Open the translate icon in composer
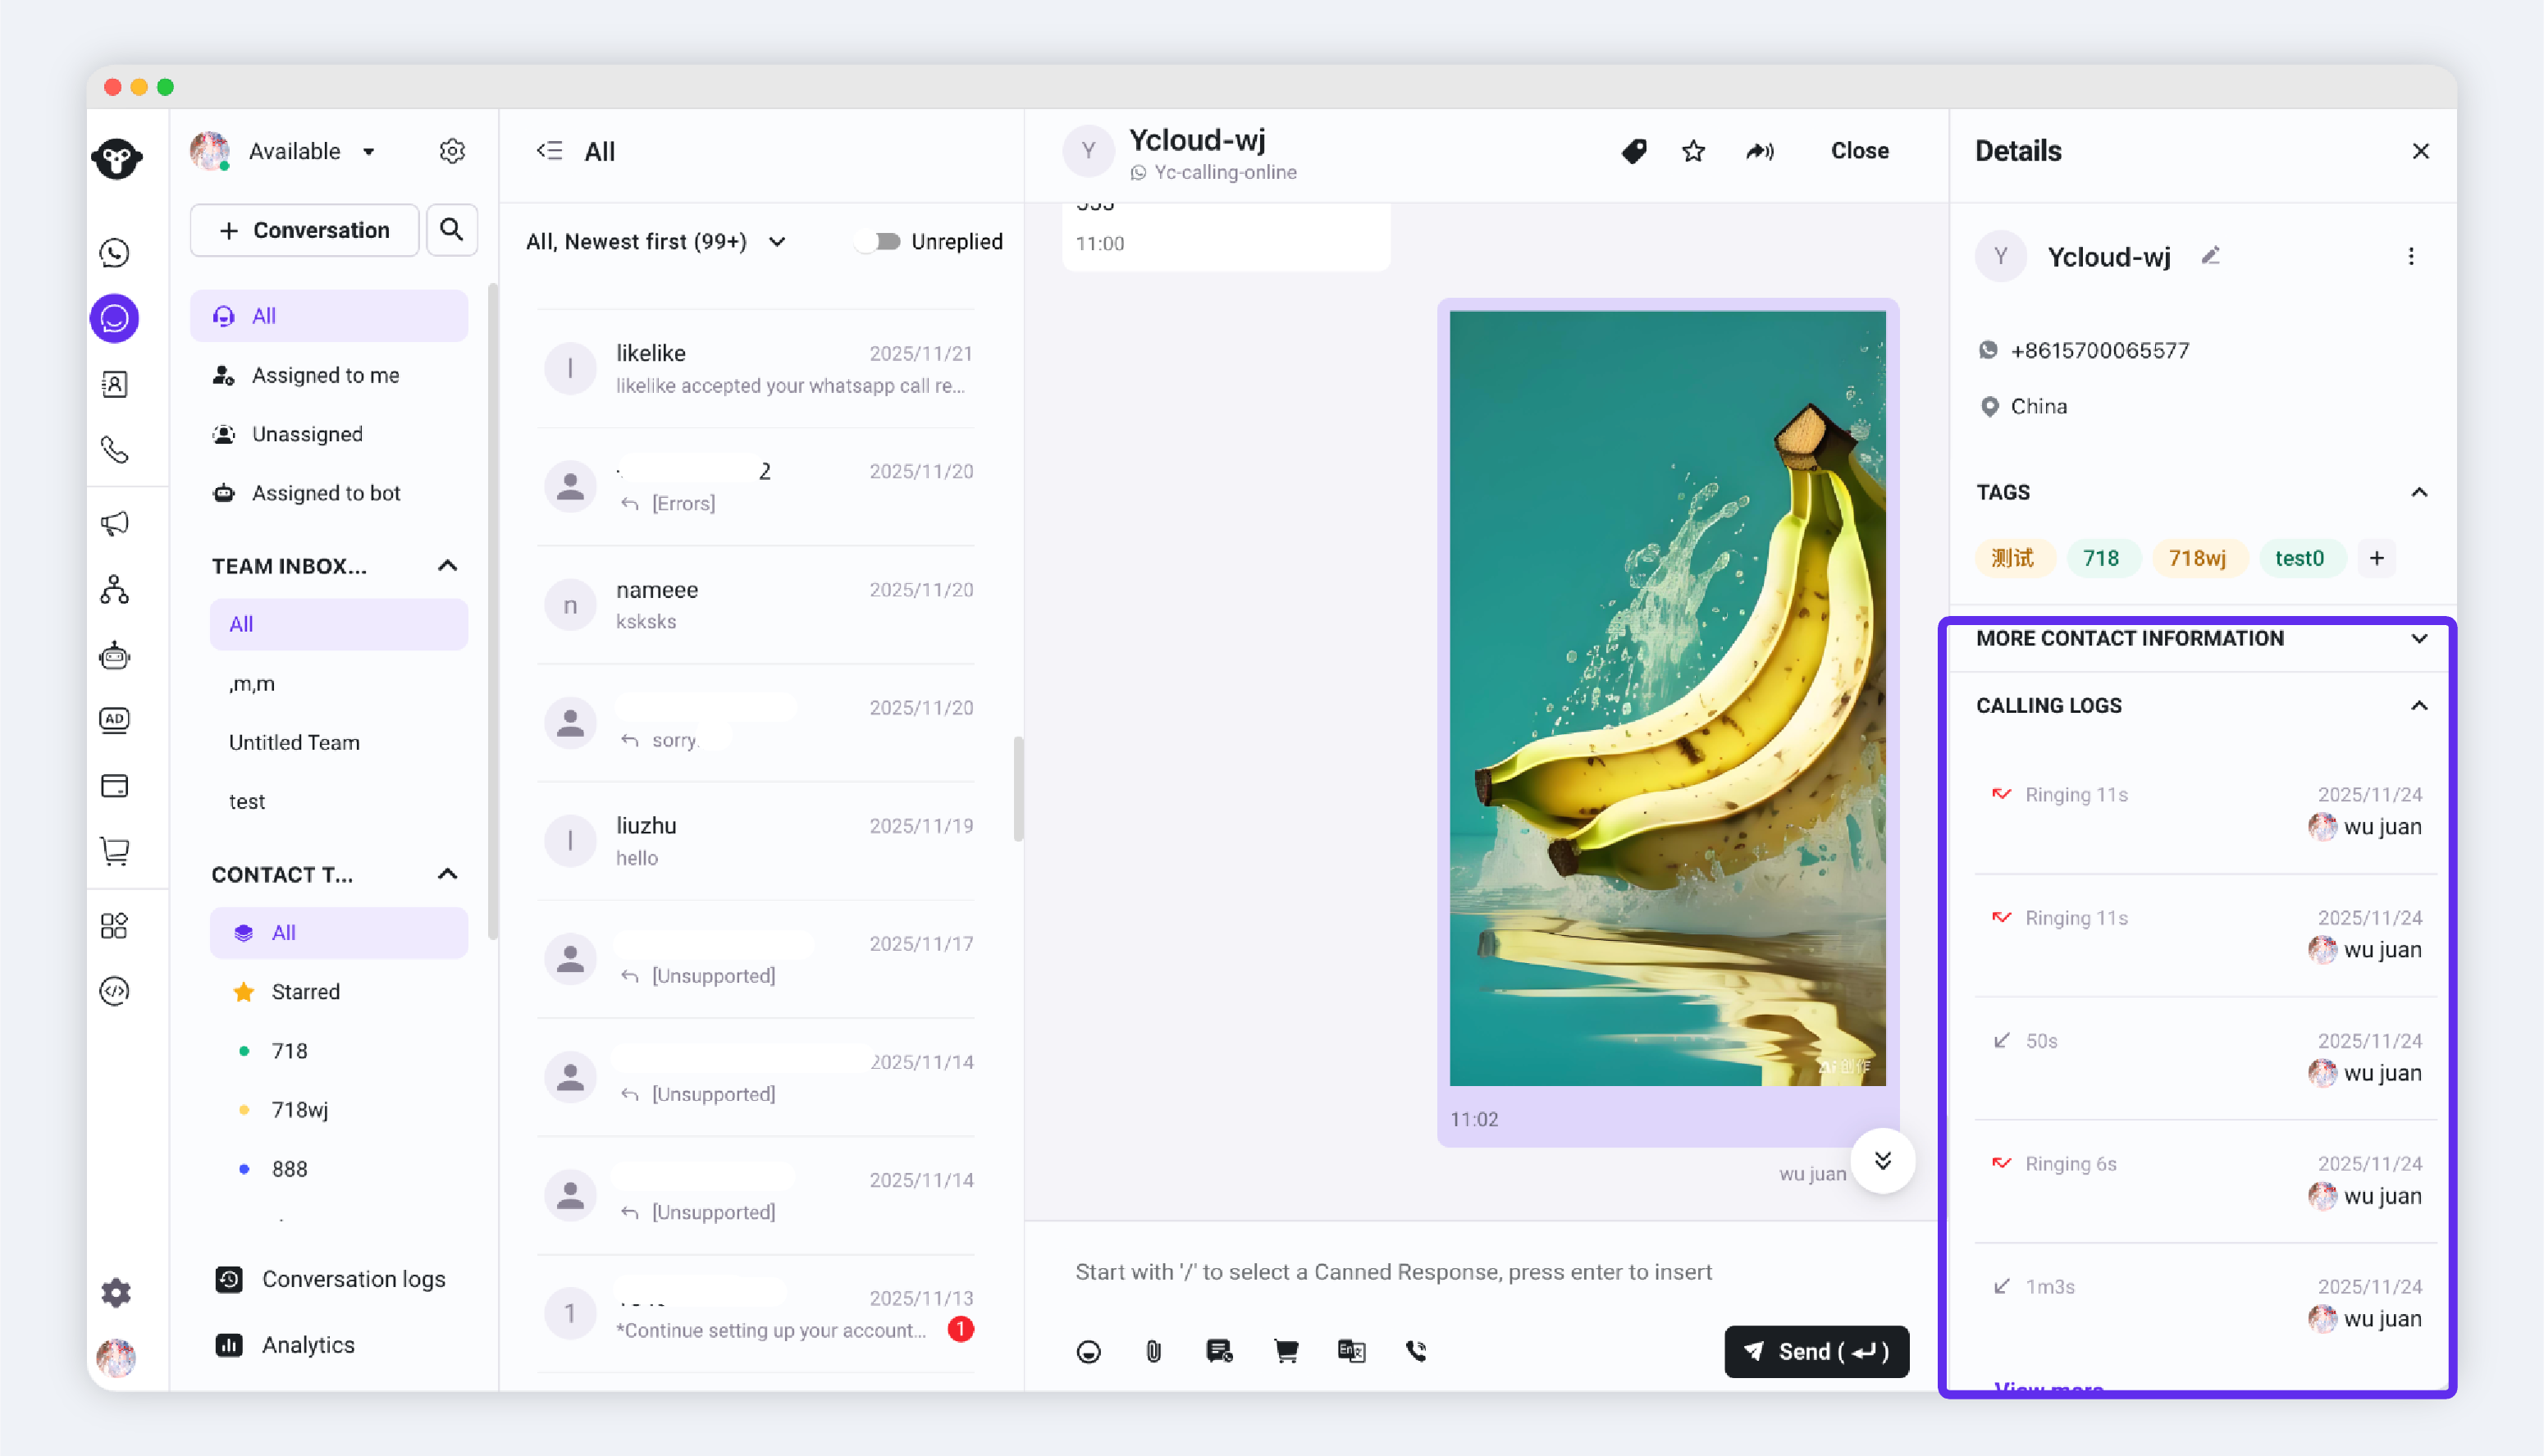Viewport: 2544px width, 1456px height. click(1351, 1352)
